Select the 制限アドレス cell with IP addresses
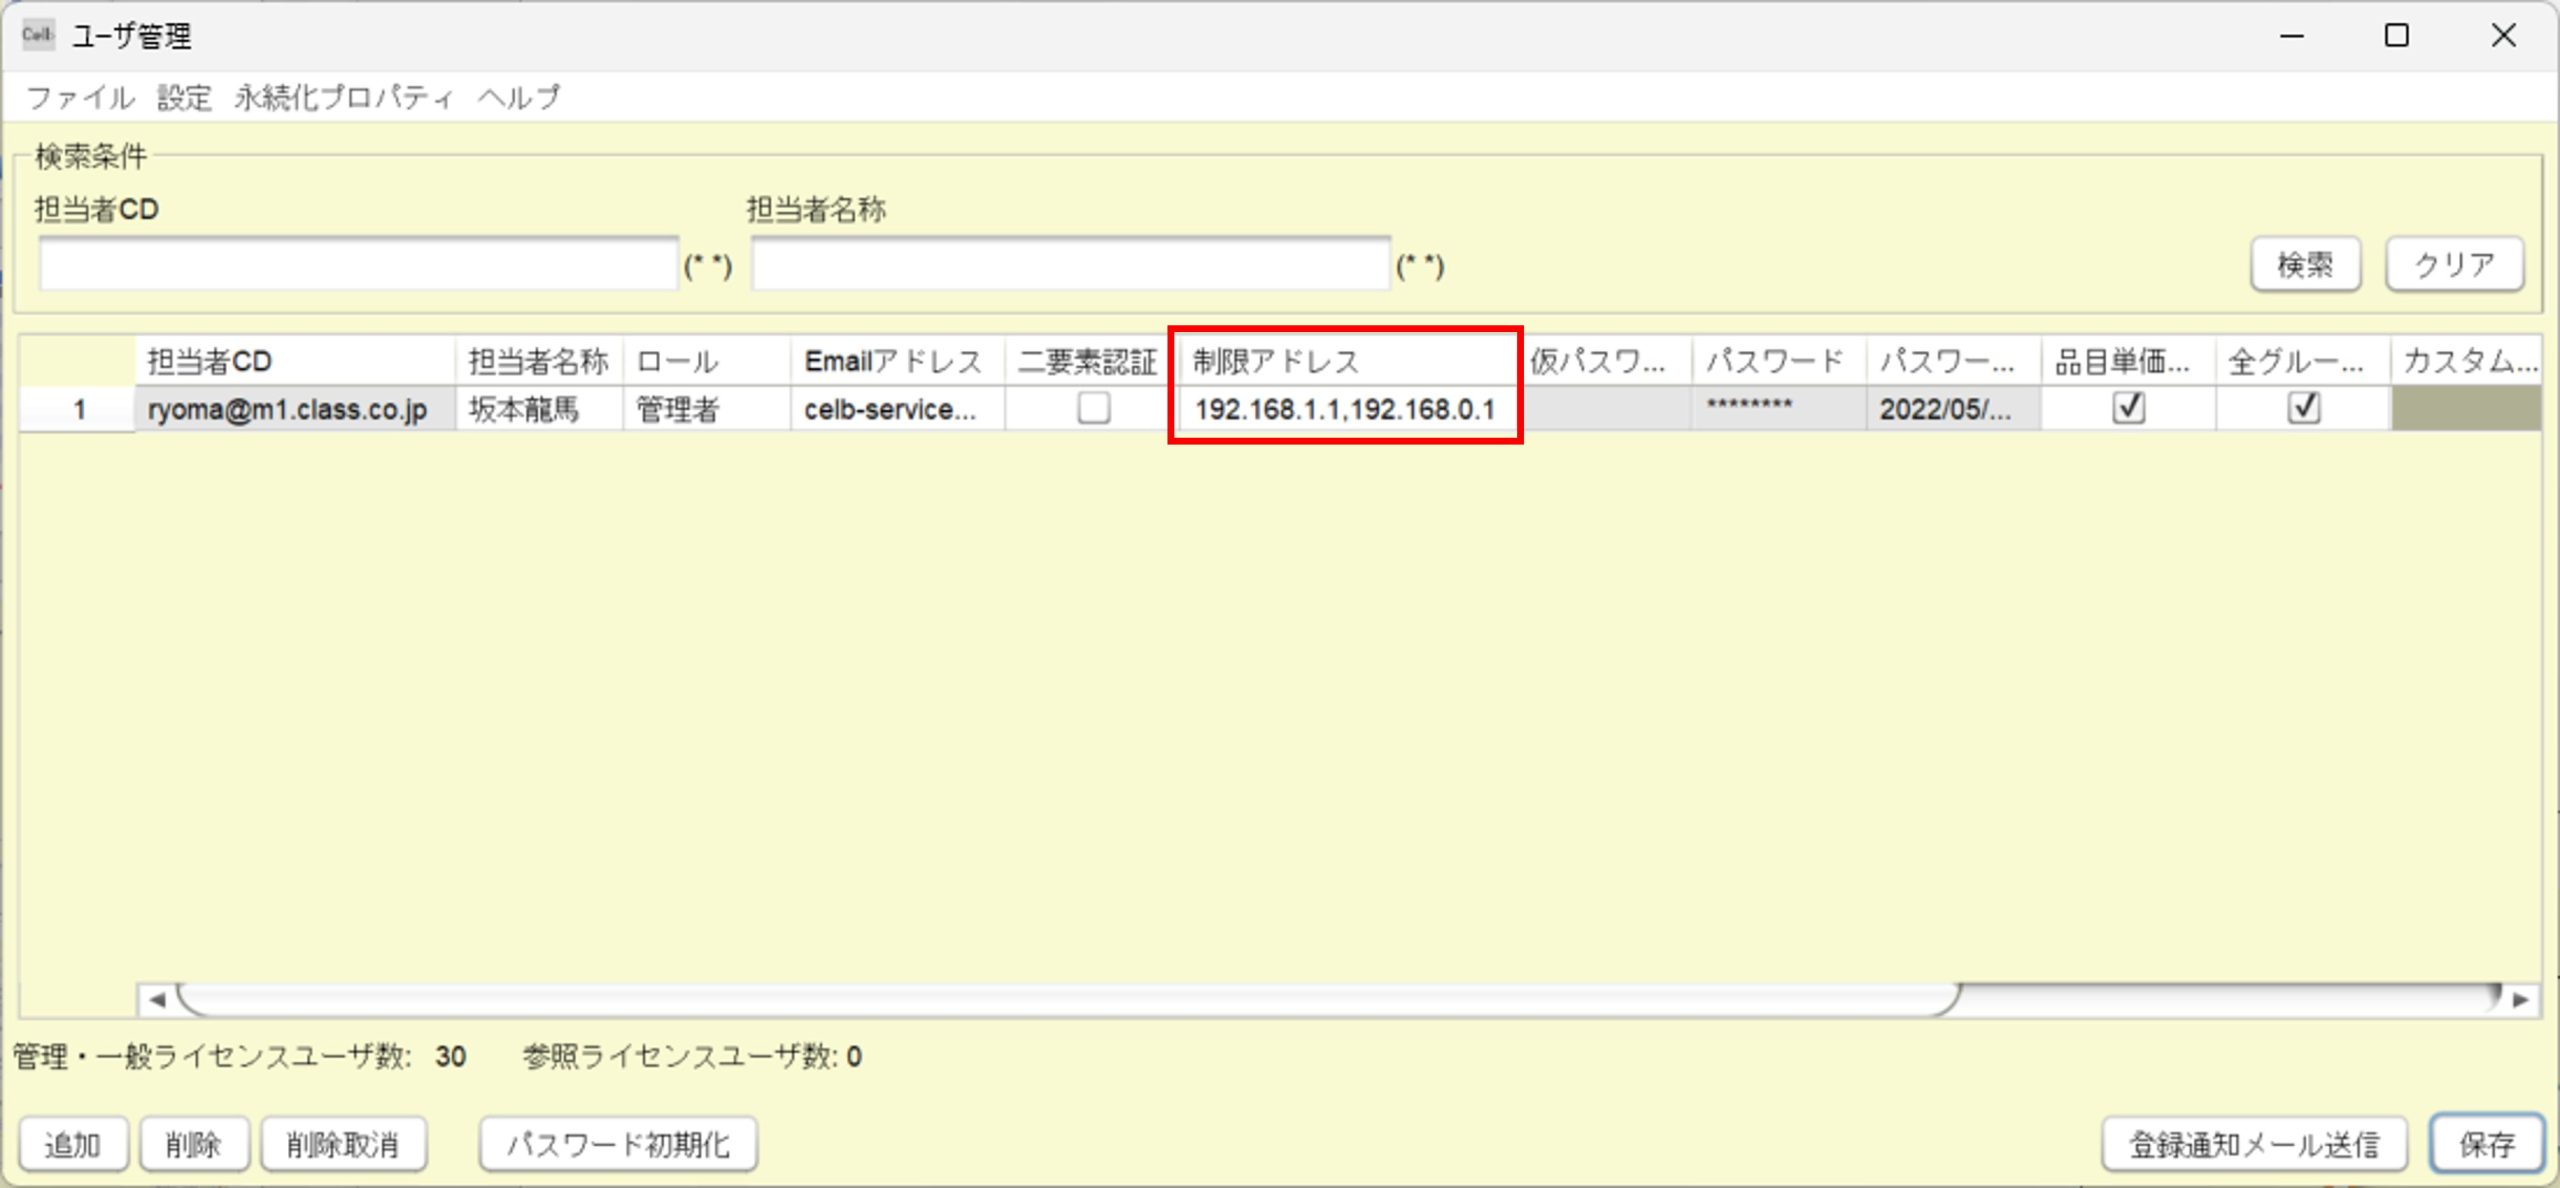 click(1344, 409)
